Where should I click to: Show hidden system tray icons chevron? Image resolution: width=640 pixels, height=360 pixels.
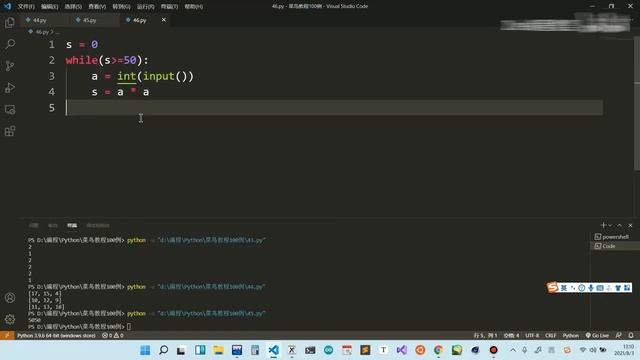(513, 350)
